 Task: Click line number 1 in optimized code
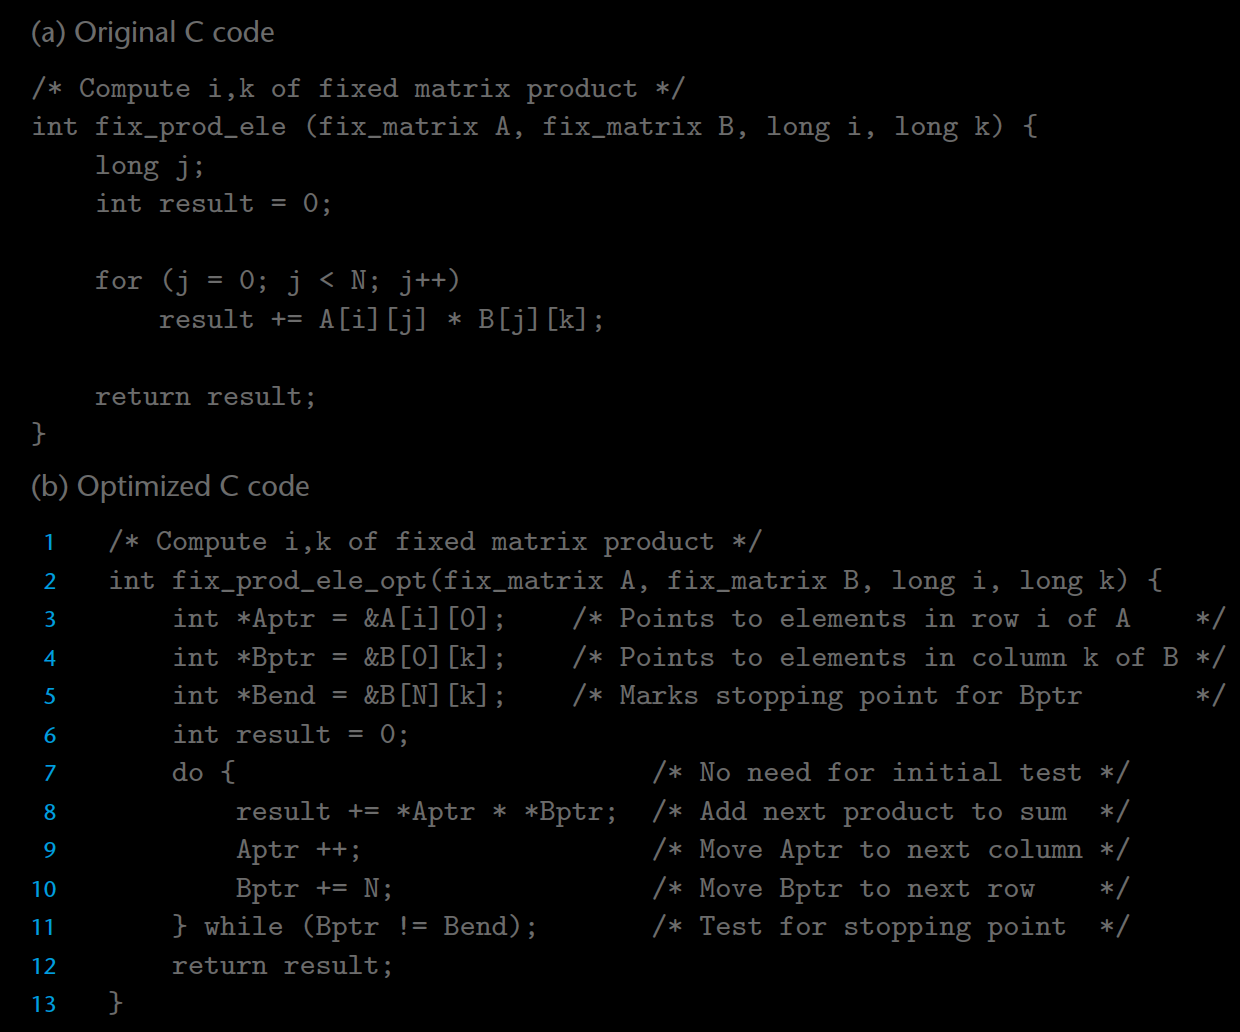(x=49, y=543)
